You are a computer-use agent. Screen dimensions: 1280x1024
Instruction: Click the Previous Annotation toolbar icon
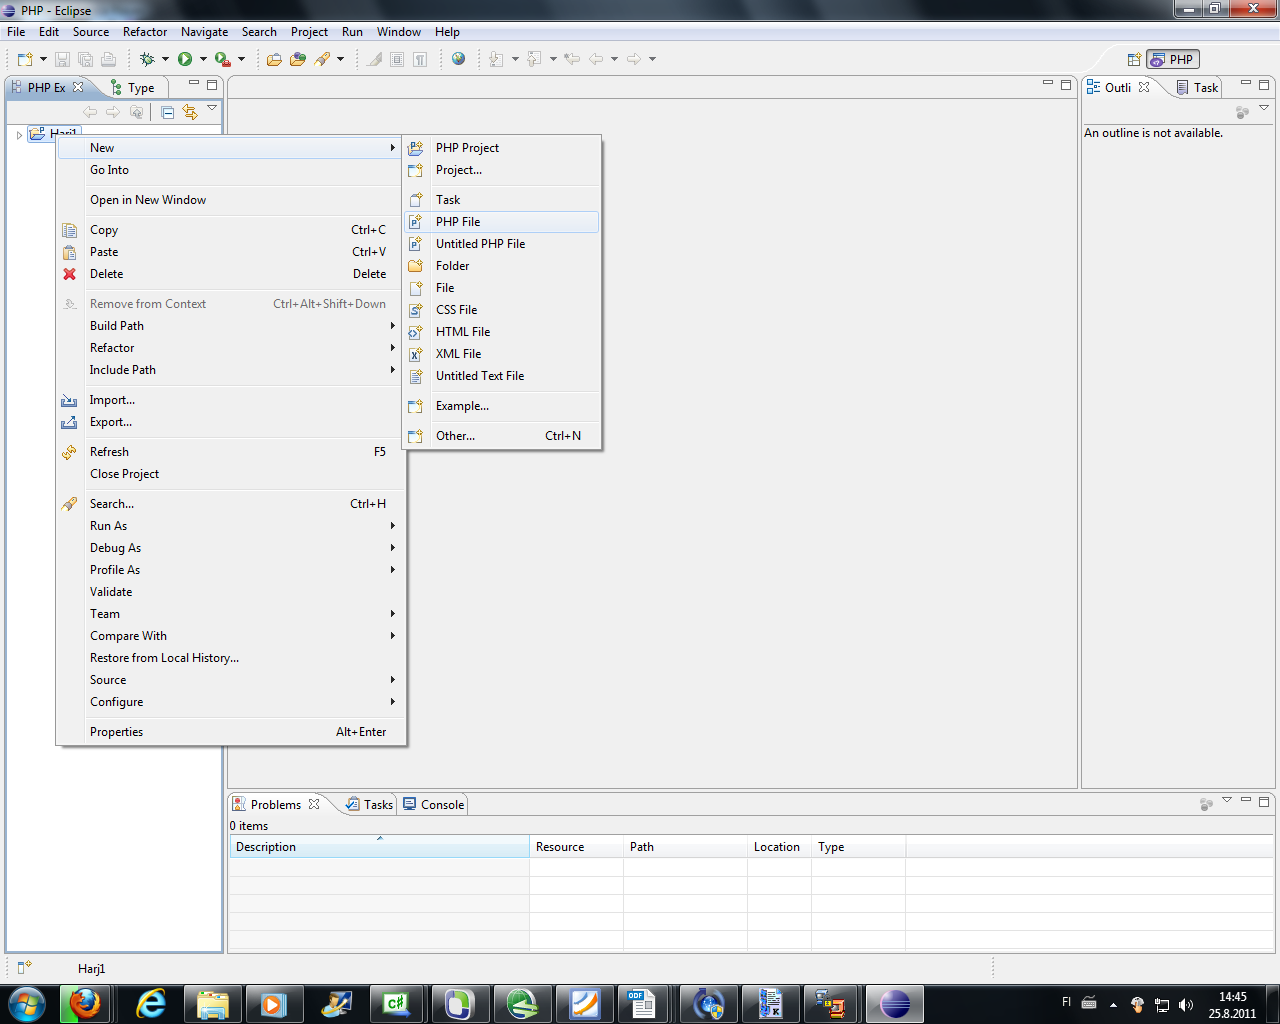pos(534,59)
